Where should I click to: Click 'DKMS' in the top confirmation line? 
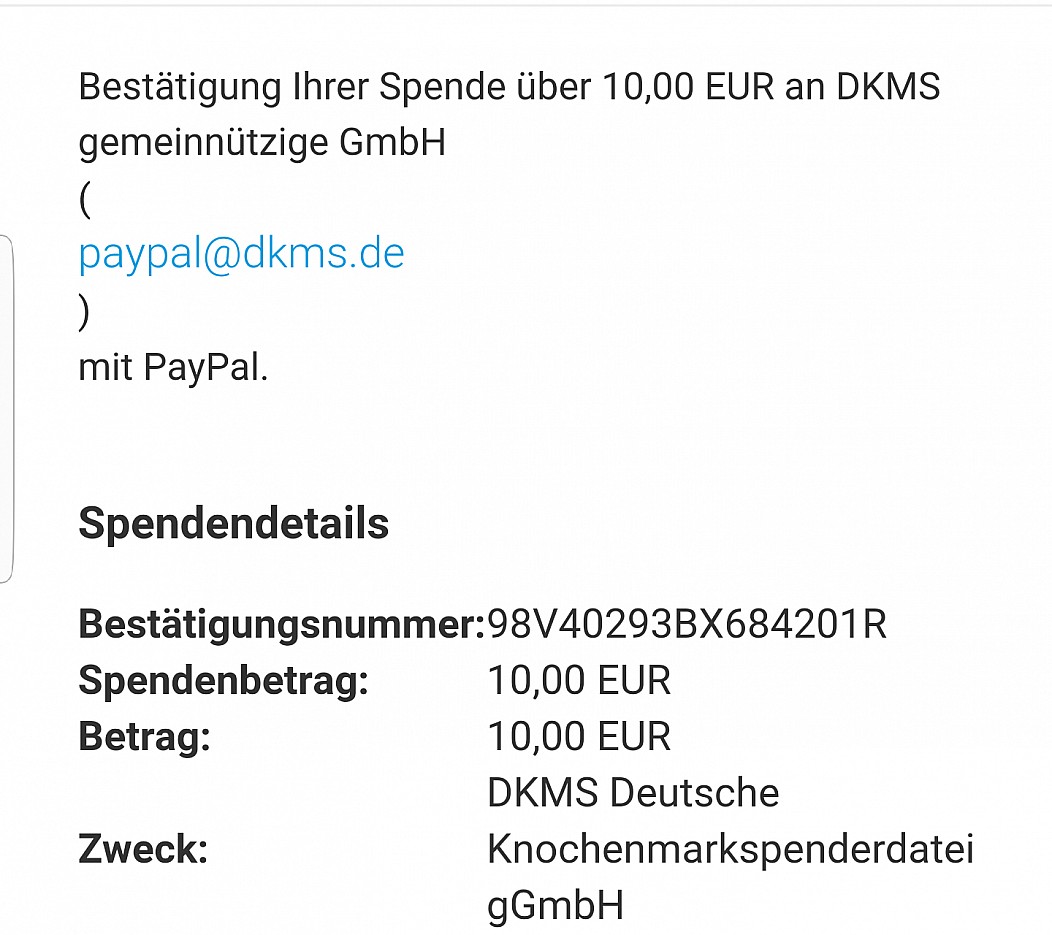click(888, 87)
